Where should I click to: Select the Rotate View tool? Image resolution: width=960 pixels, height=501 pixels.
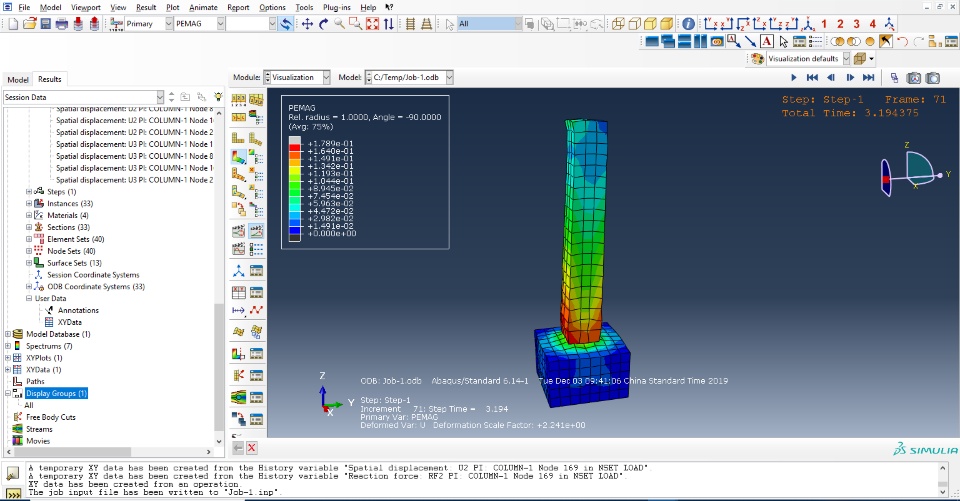tap(323, 24)
